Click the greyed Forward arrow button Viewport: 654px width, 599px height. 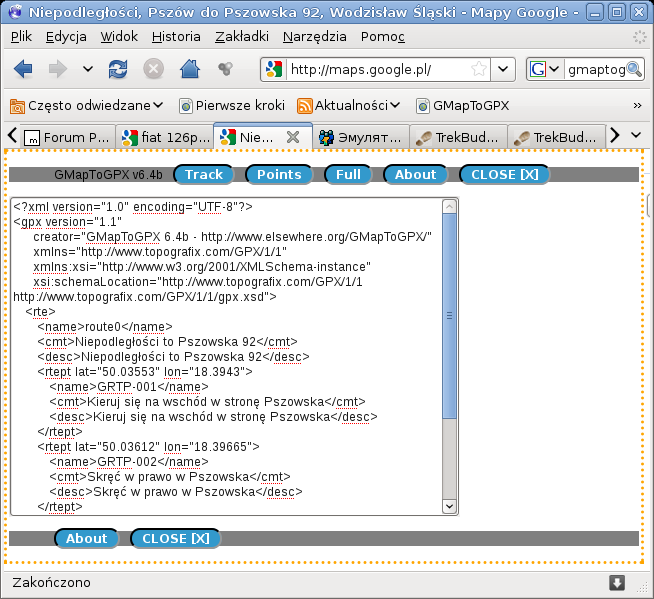58,69
